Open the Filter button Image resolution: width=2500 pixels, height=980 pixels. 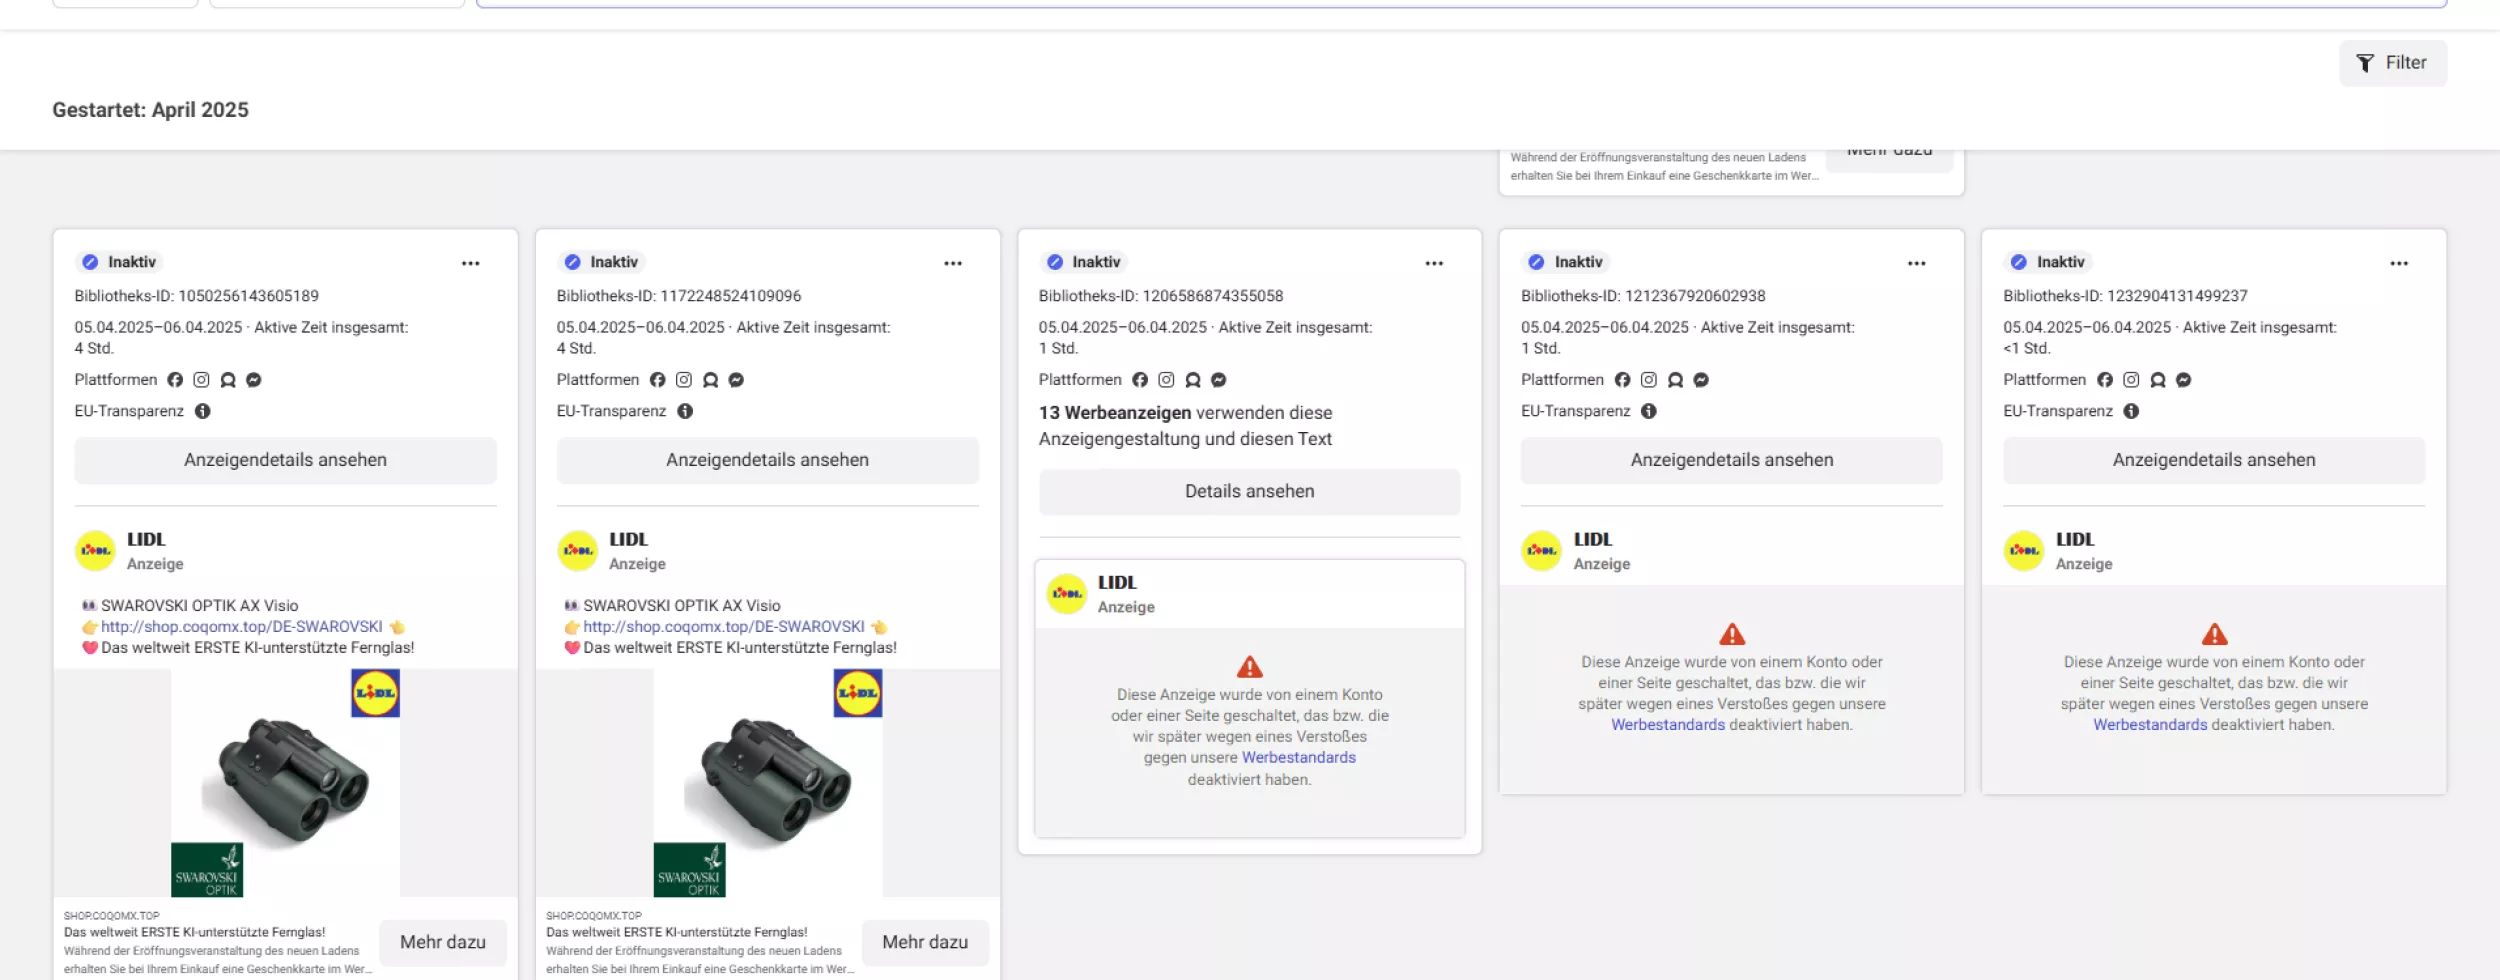2392,63
